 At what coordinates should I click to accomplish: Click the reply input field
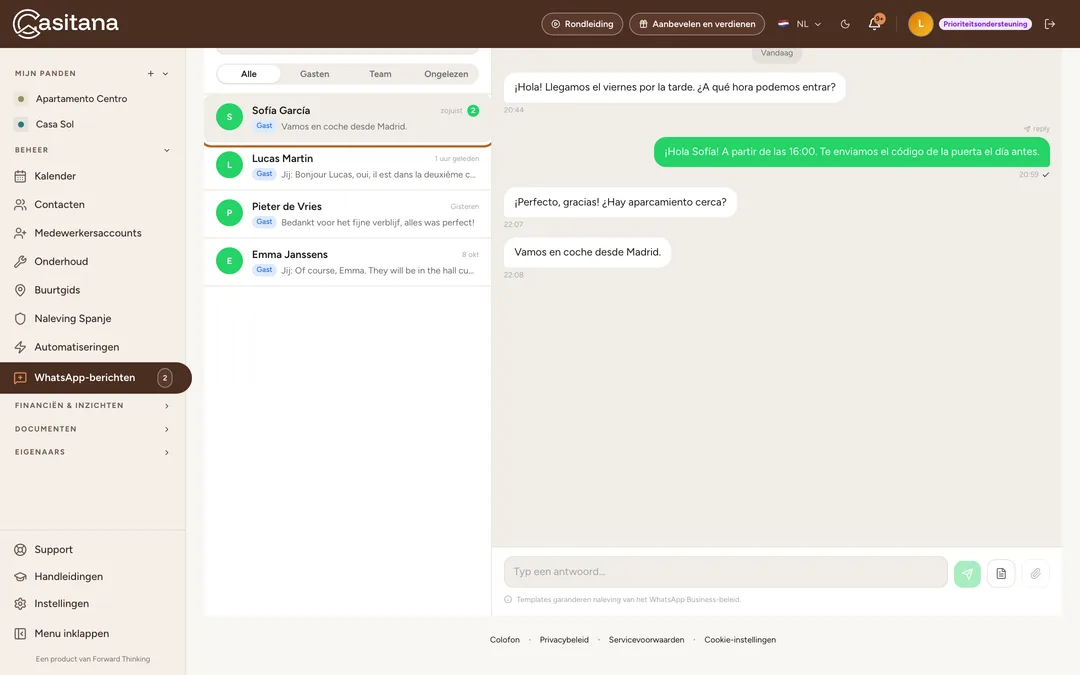click(725, 572)
